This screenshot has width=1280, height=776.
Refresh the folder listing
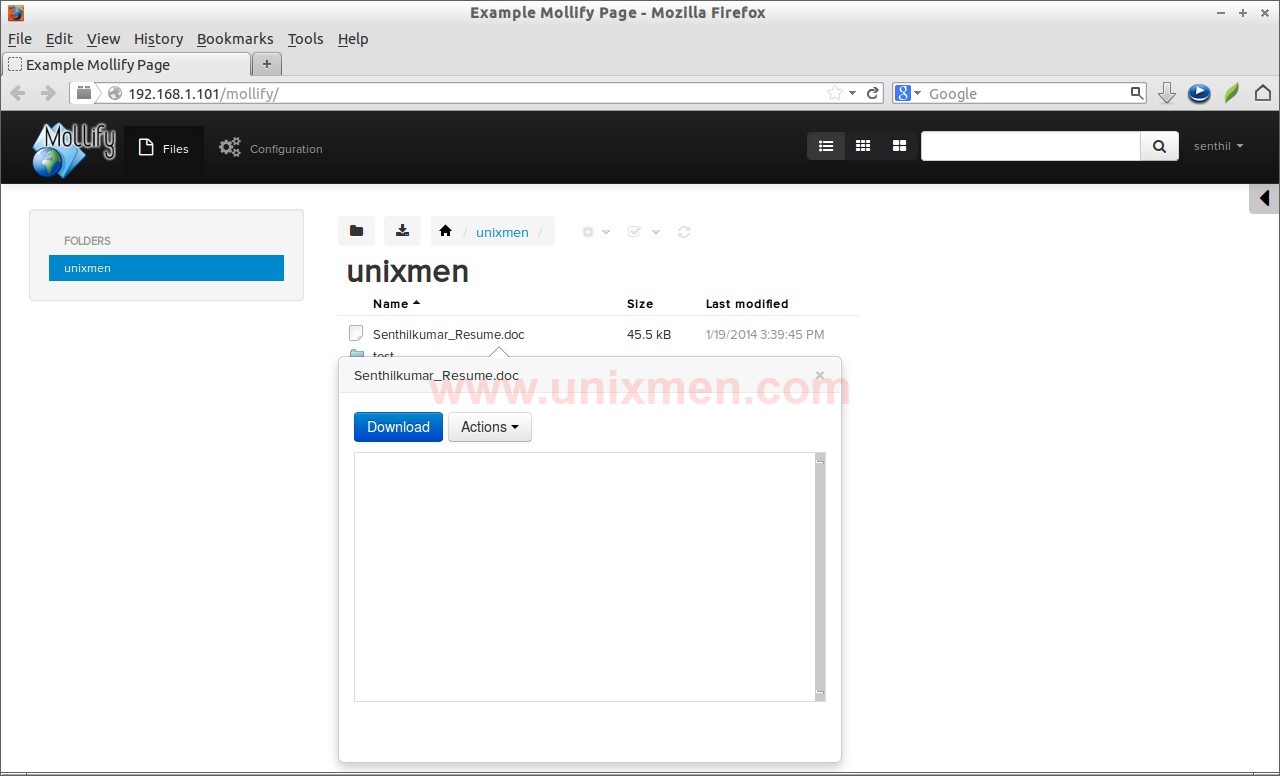(684, 232)
